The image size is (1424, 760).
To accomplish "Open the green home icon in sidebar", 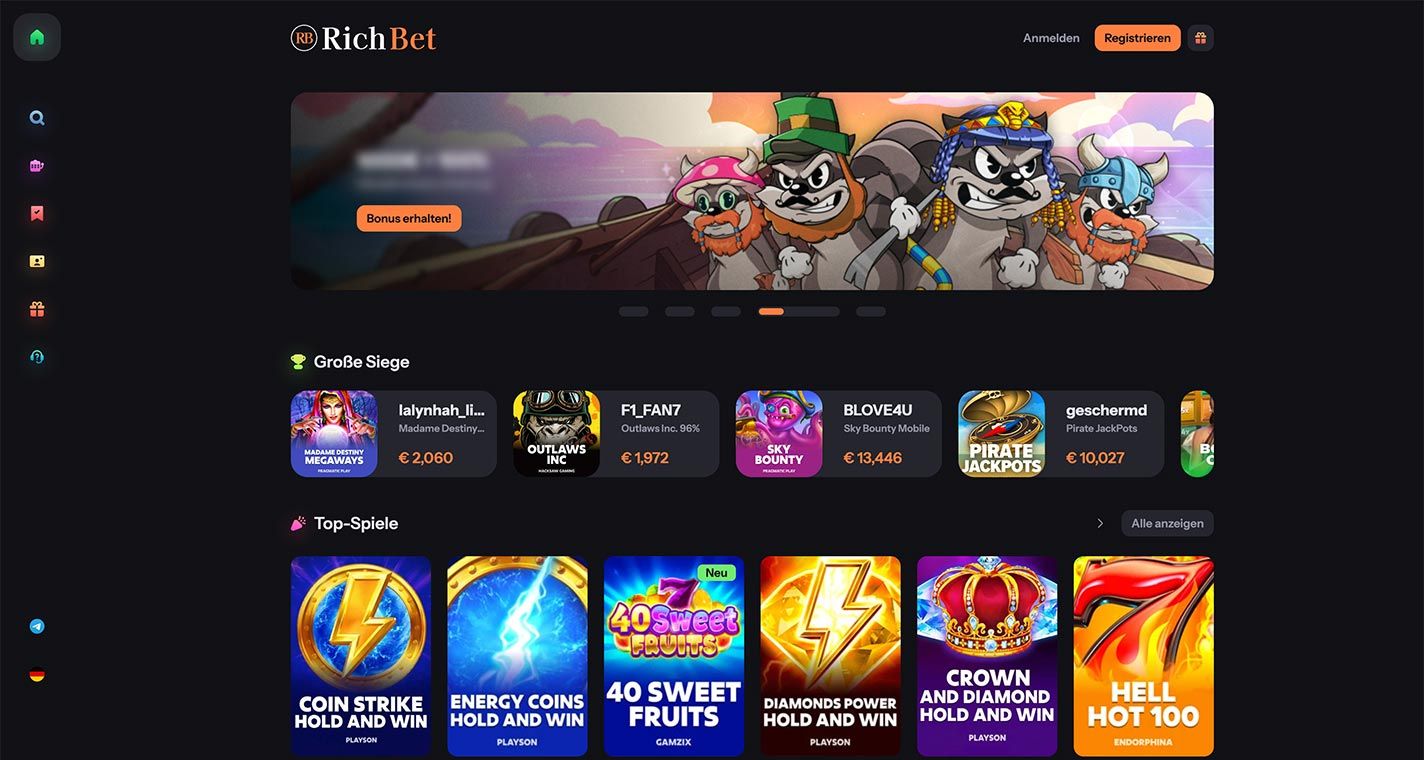I will 37,37.
